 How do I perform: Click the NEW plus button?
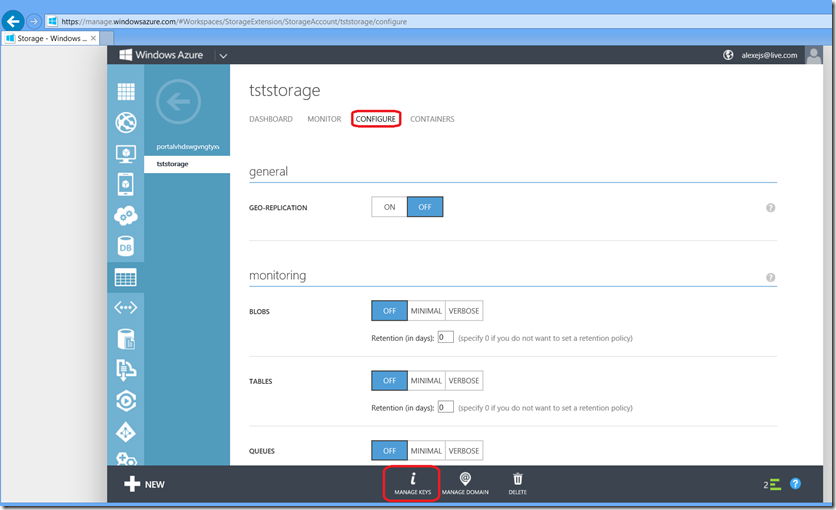pyautogui.click(x=144, y=484)
